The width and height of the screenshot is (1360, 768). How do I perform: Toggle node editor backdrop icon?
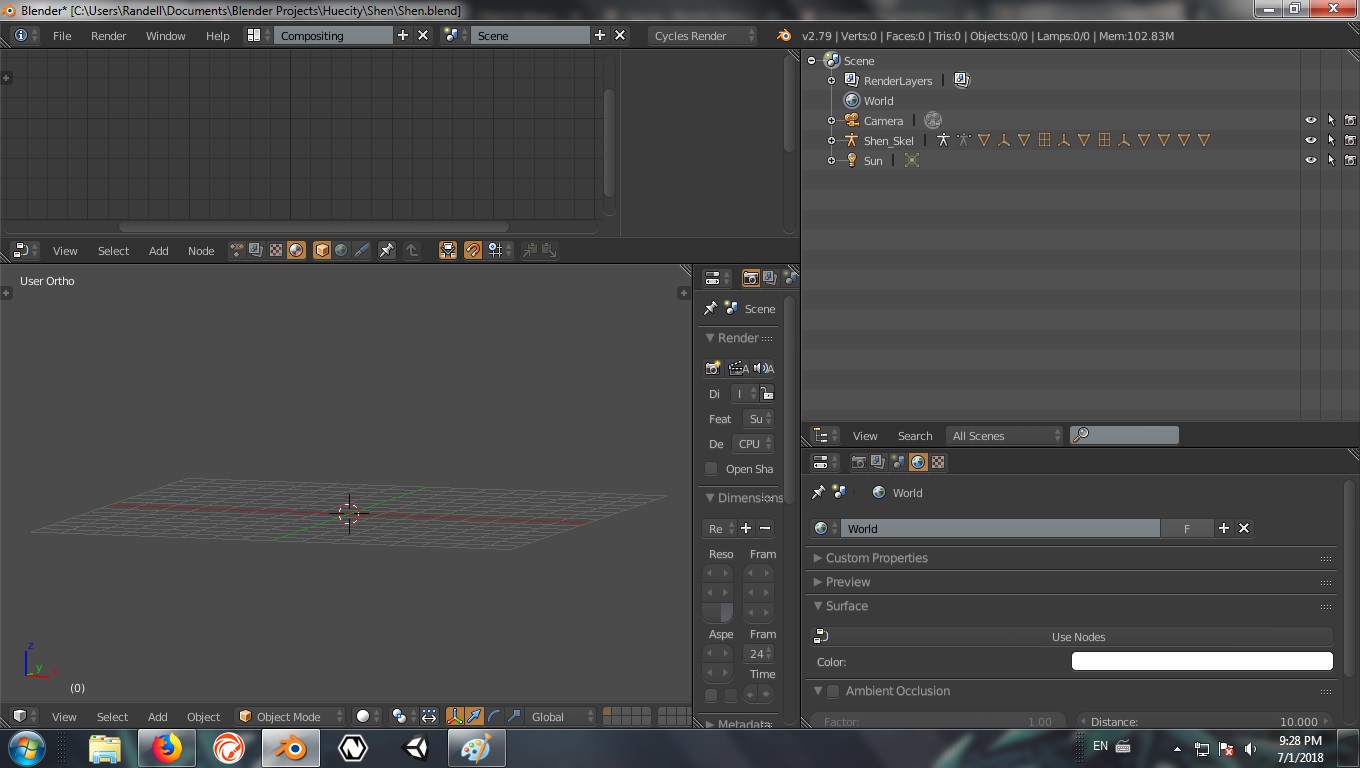pyautogui.click(x=448, y=250)
